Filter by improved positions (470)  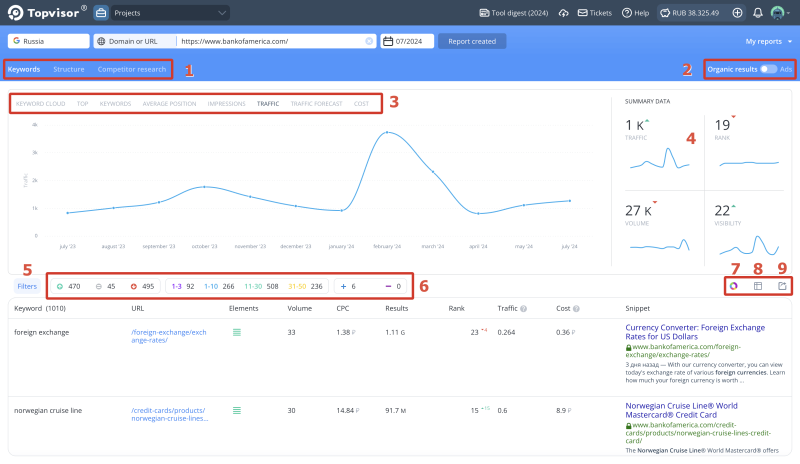click(68, 286)
